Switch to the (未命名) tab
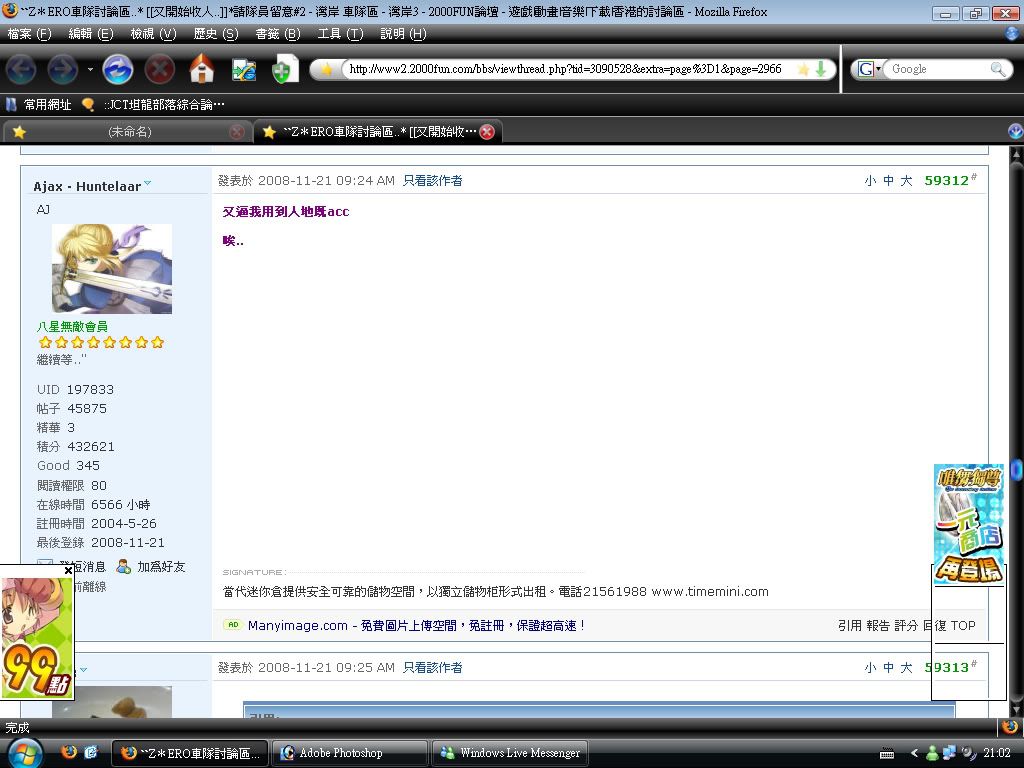The width and height of the screenshot is (1024, 768). [129, 132]
